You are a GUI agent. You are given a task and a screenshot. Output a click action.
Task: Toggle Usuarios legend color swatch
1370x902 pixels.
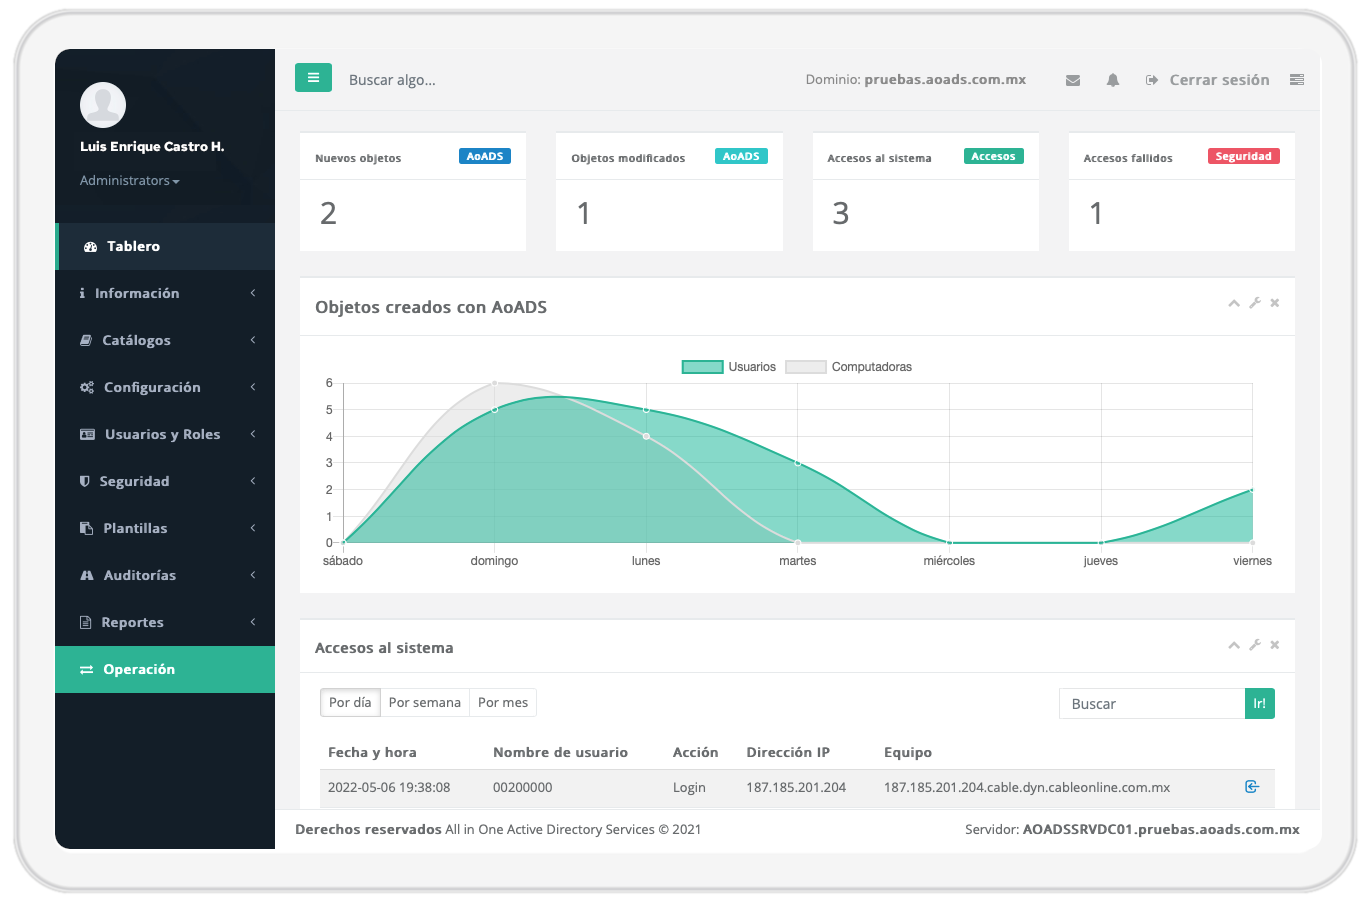703,367
